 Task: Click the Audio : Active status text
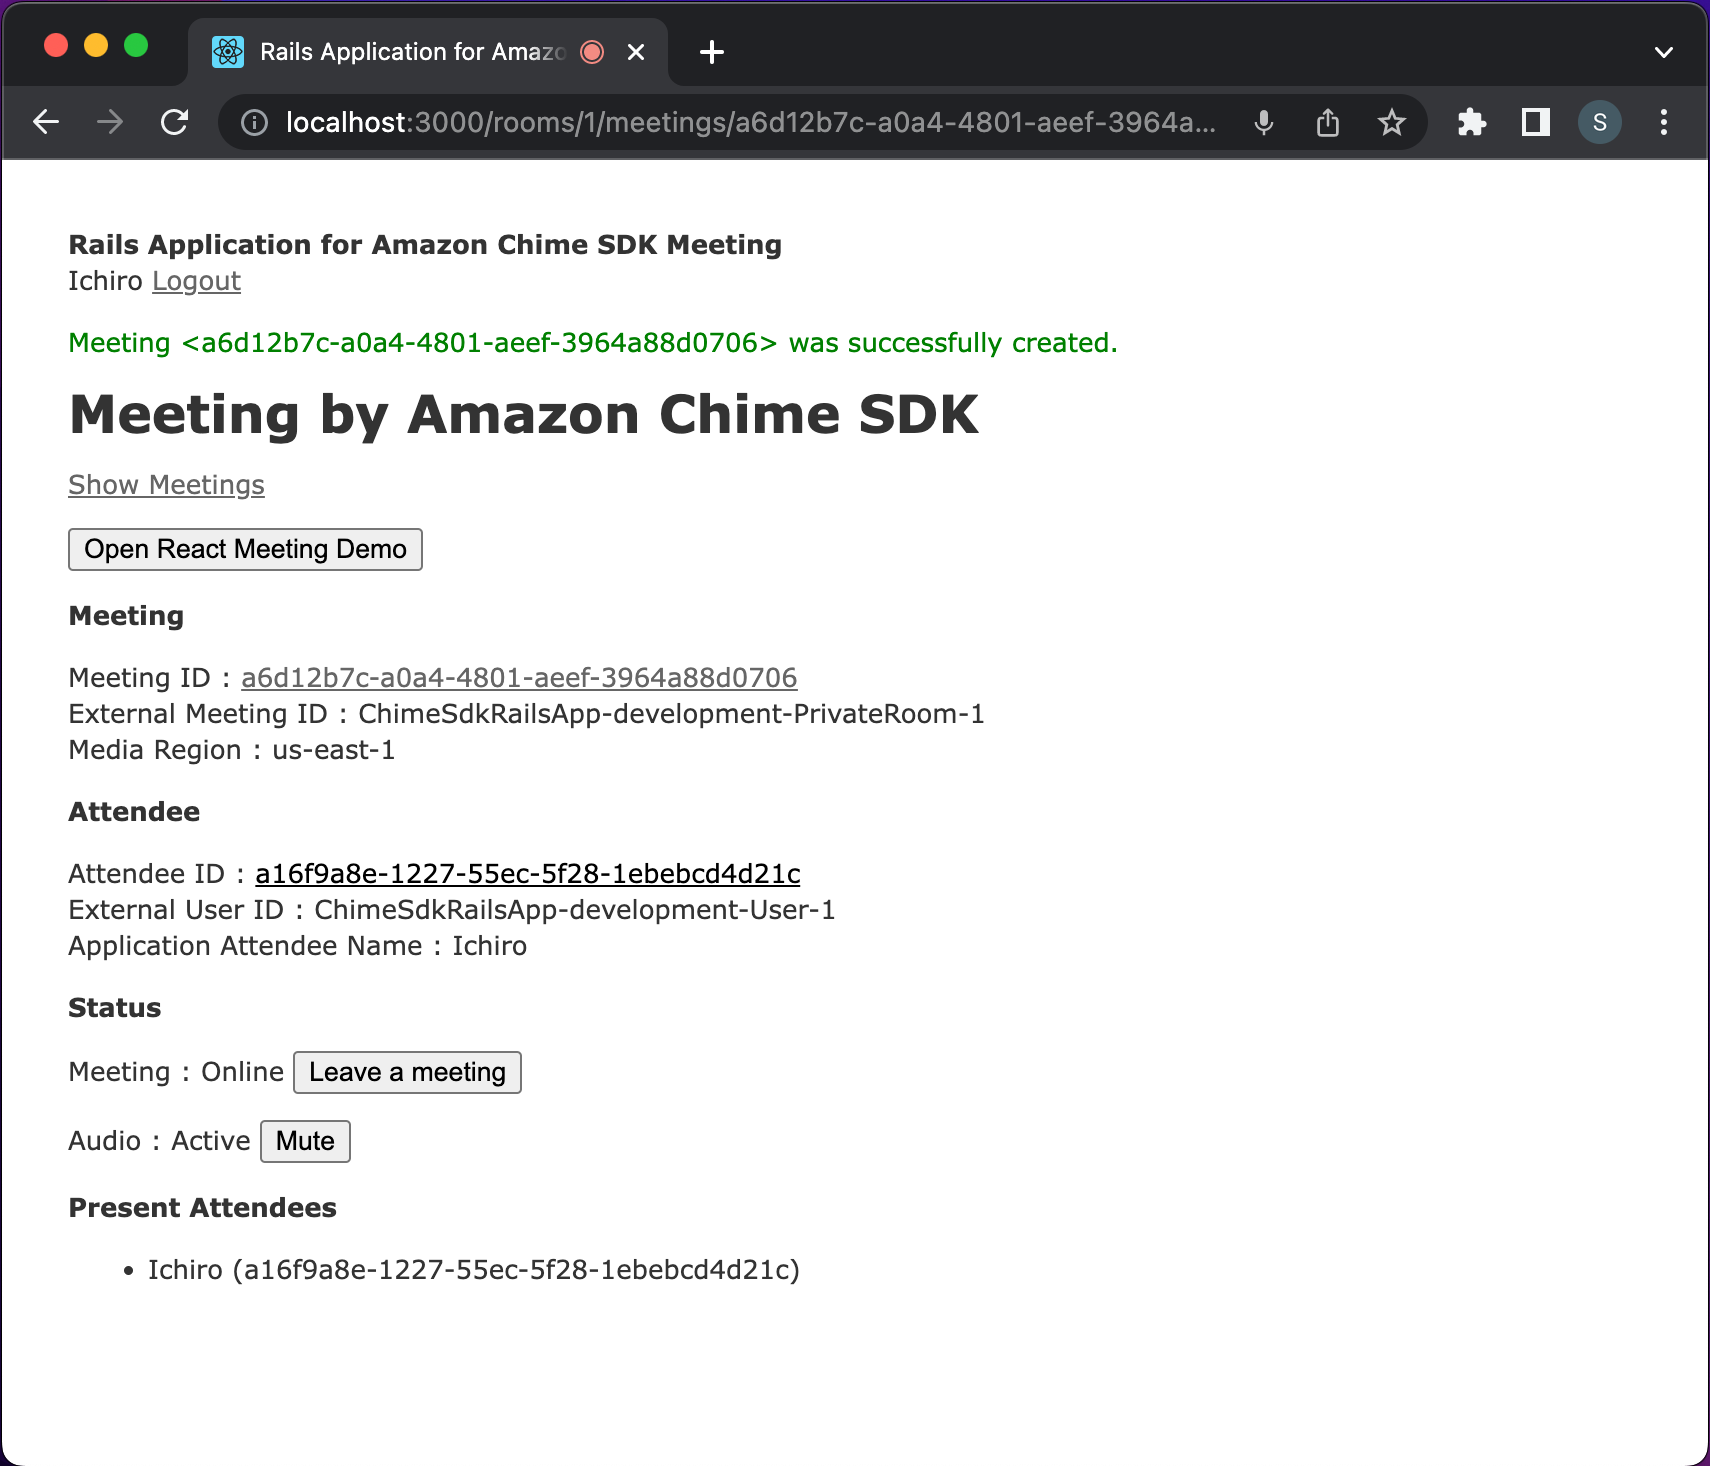[159, 1141]
